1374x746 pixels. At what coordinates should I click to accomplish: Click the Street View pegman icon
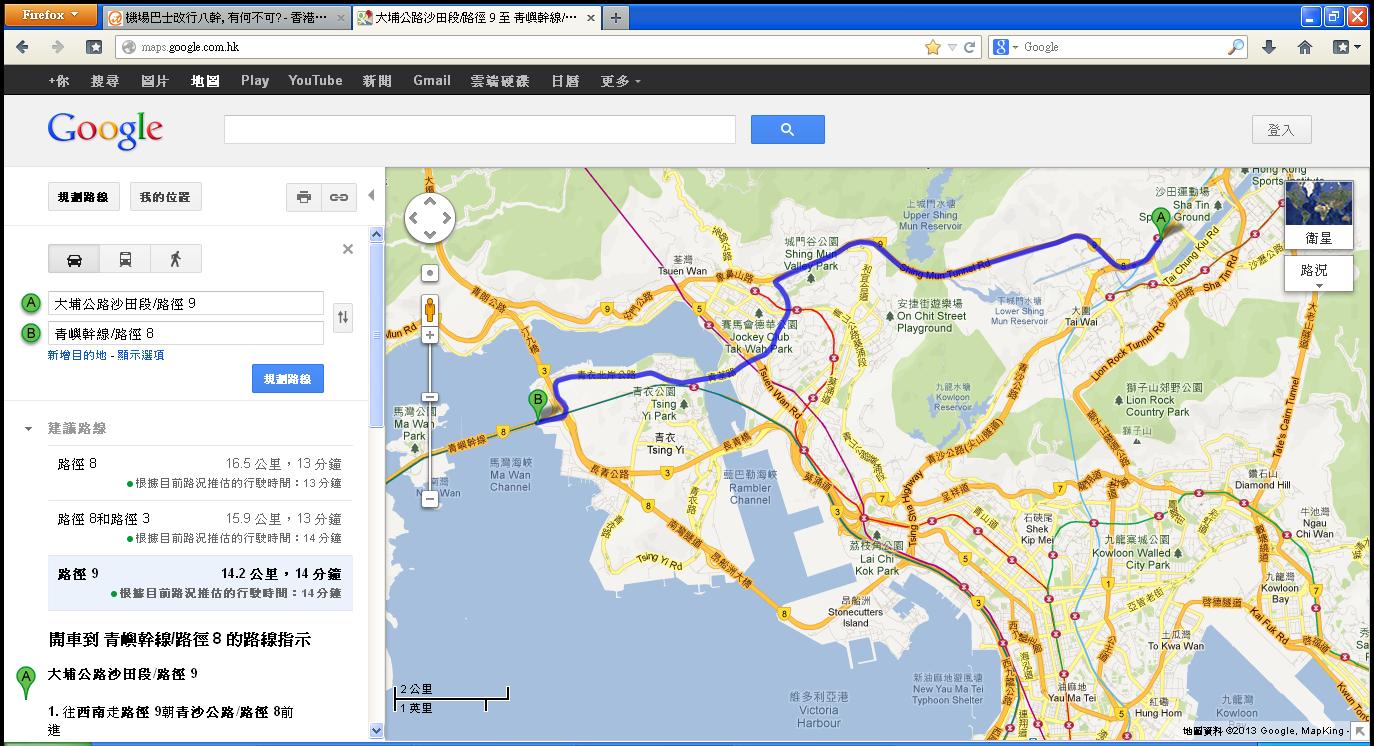(x=430, y=309)
